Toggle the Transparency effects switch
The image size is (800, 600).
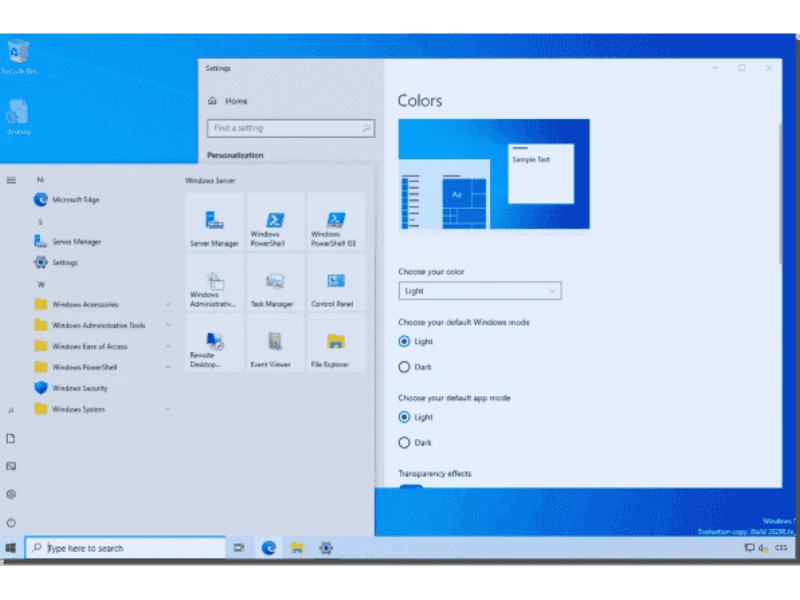click(411, 486)
